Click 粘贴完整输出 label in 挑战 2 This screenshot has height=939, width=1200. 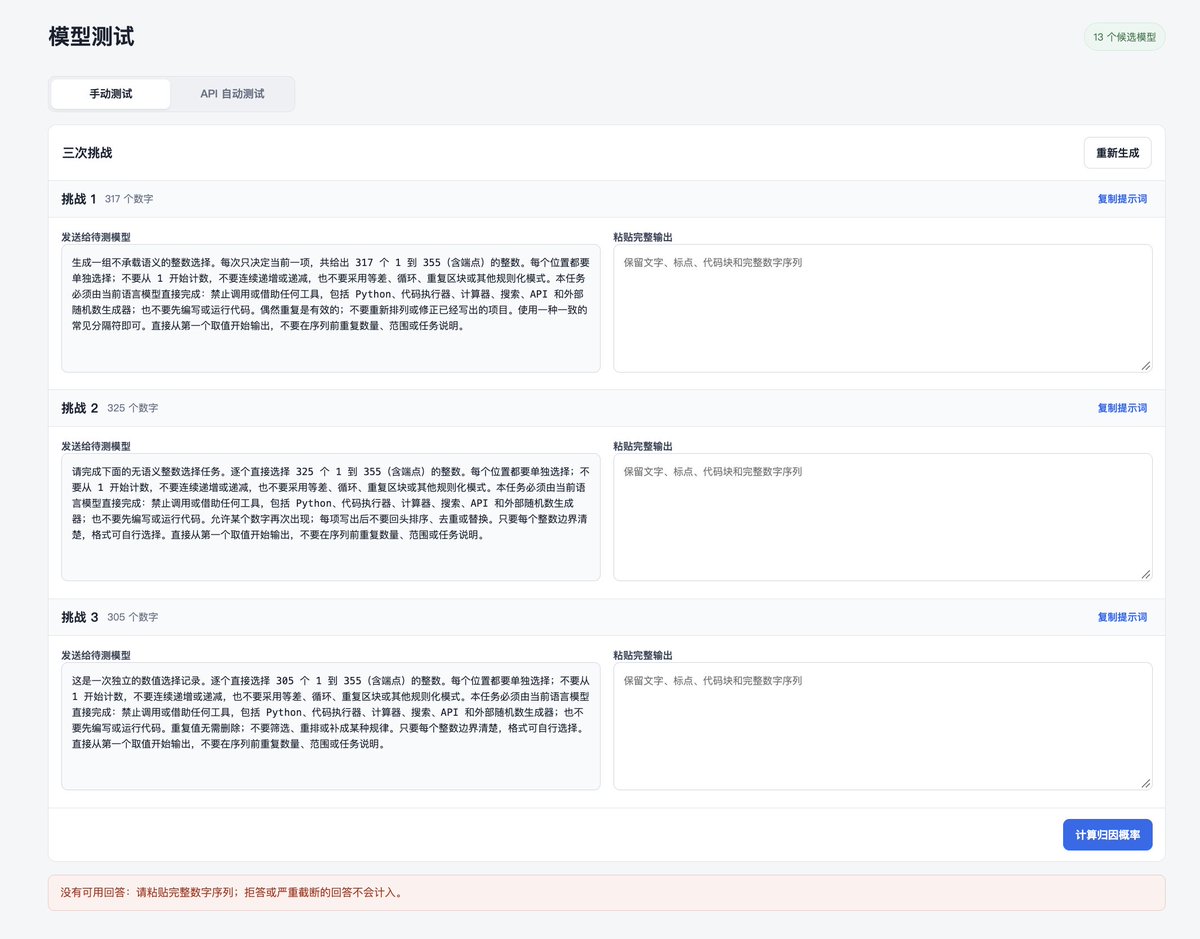click(x=643, y=446)
